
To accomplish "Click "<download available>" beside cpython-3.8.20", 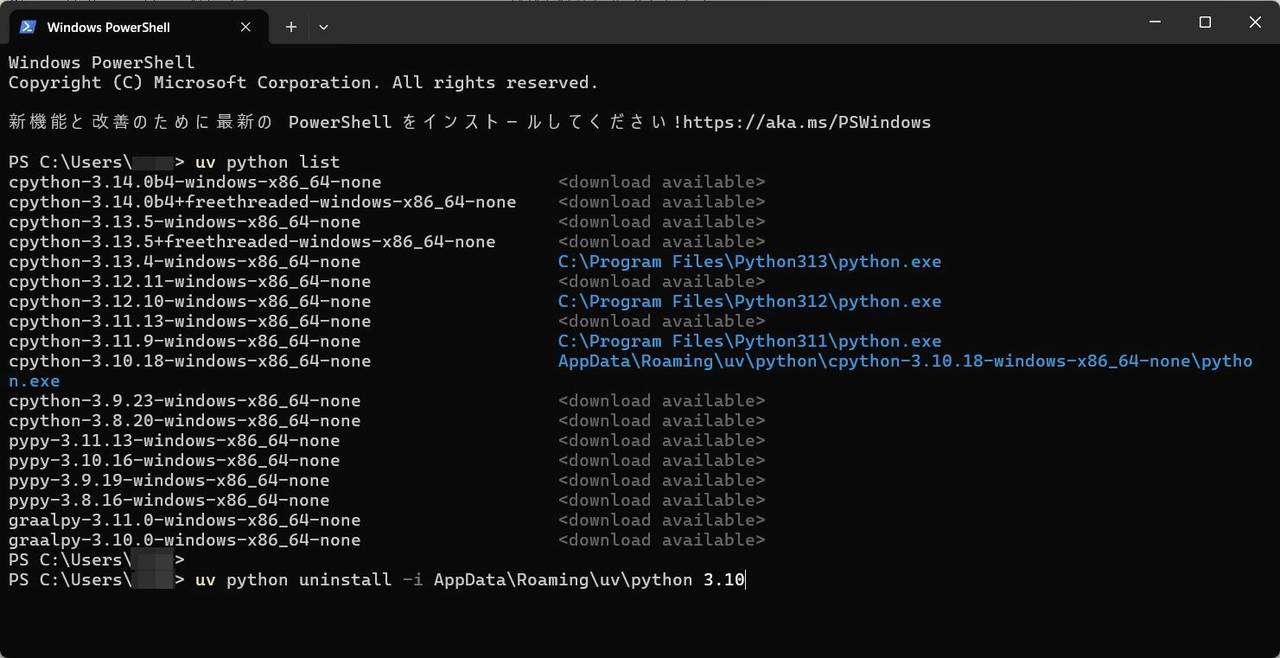I will pyautogui.click(x=662, y=421).
